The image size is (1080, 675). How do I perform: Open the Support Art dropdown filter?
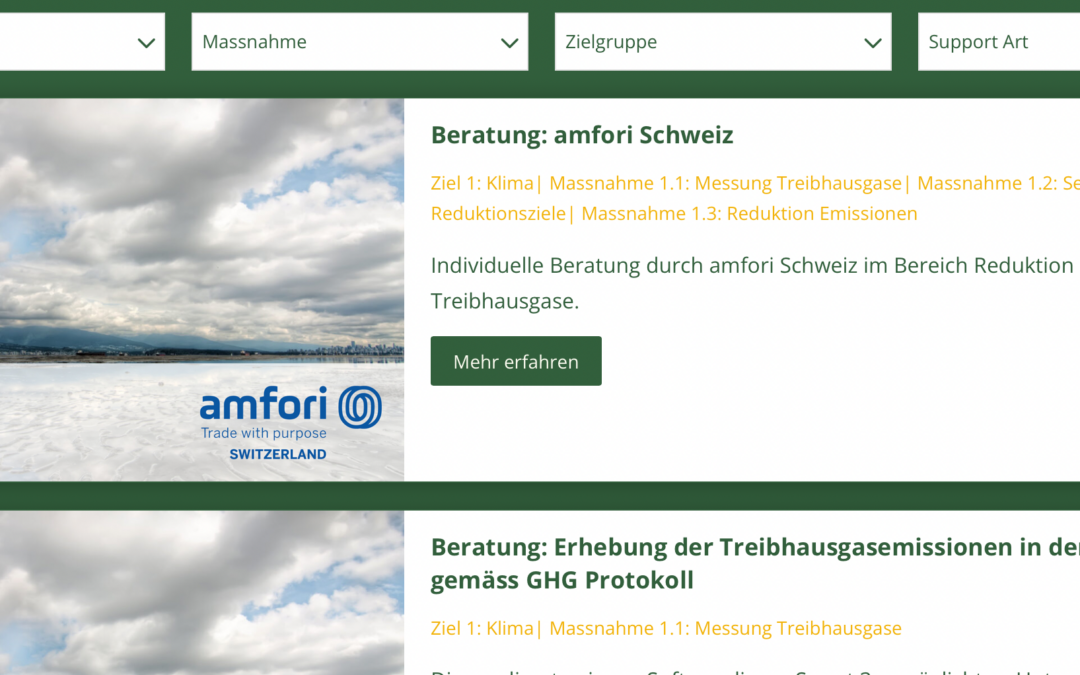pos(999,41)
